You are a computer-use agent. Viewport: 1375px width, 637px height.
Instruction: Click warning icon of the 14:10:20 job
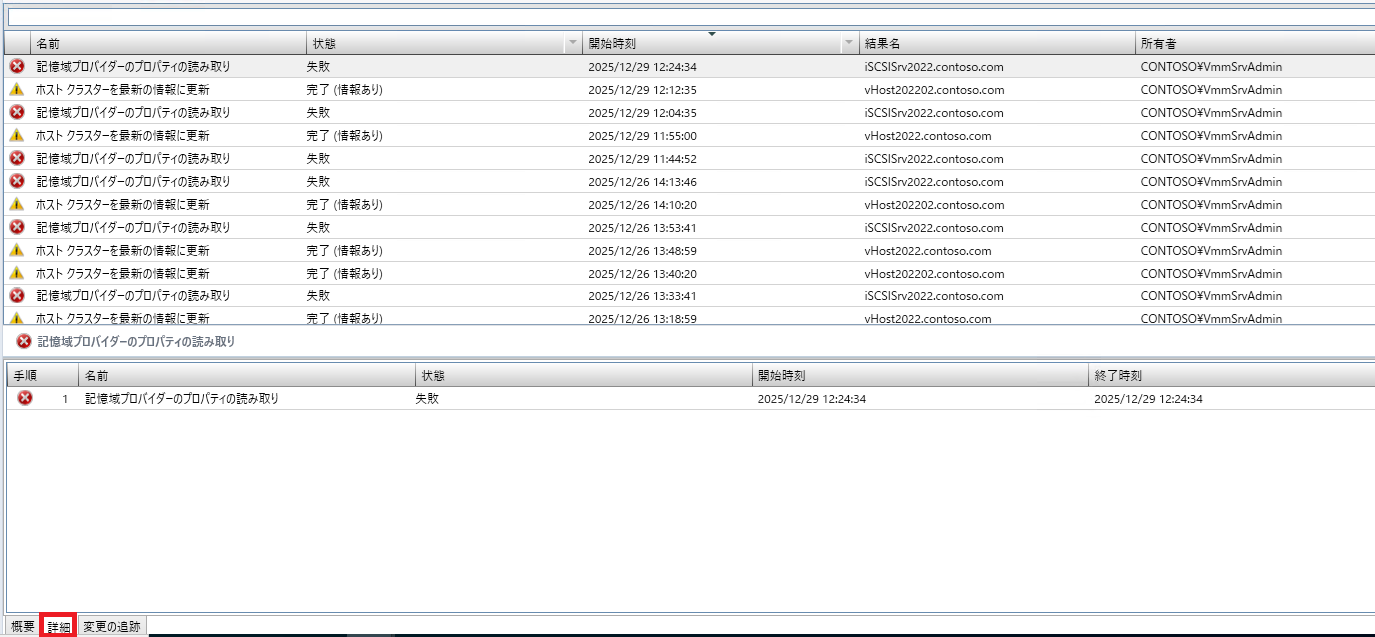(x=16, y=205)
